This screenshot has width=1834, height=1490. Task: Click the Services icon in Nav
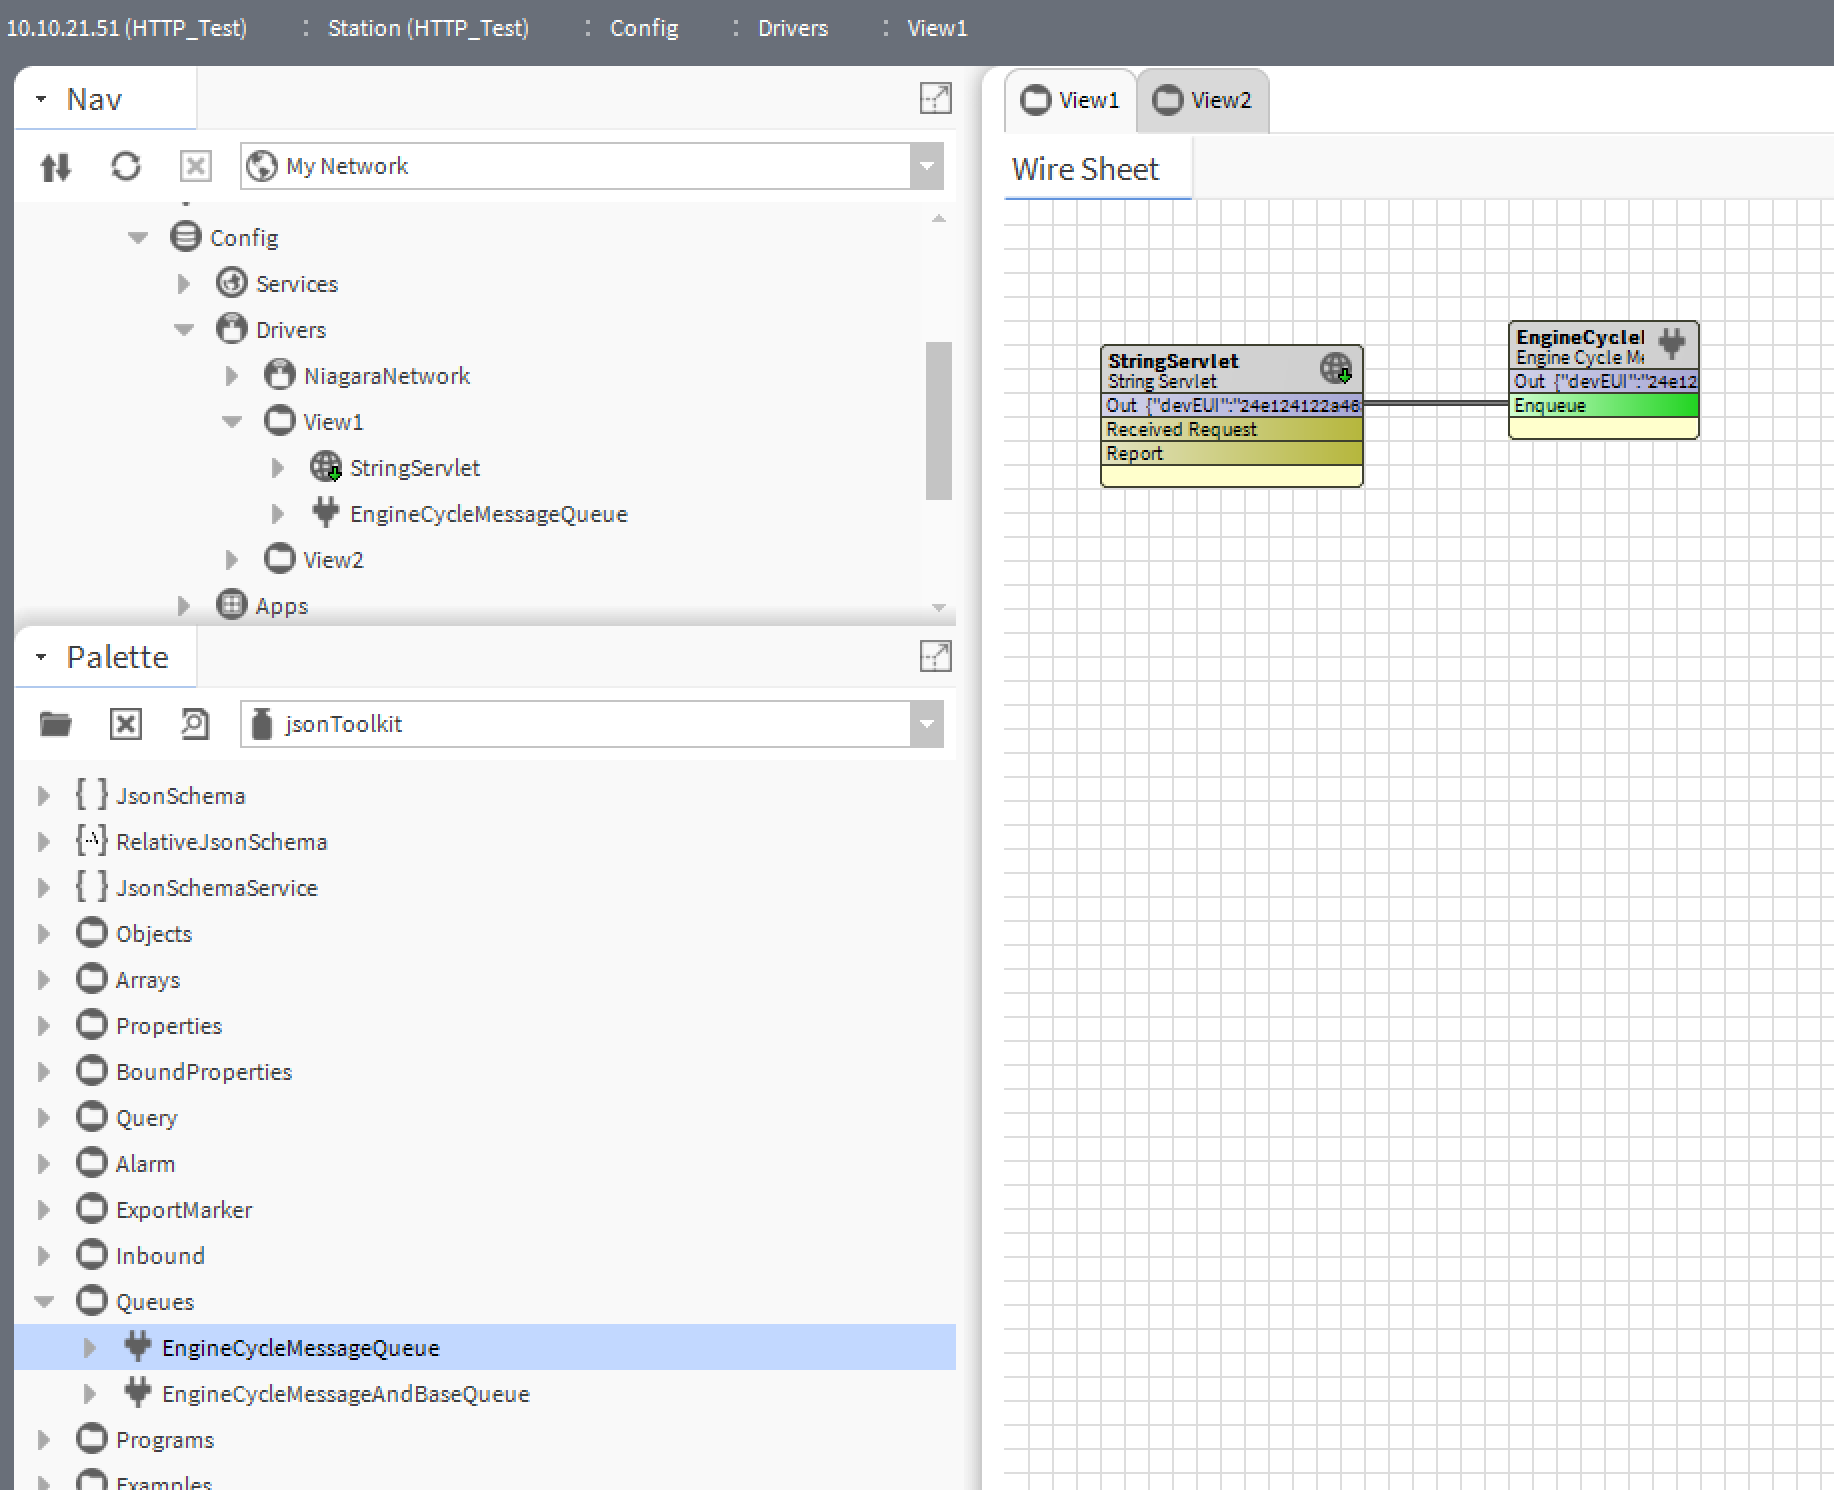(x=232, y=283)
